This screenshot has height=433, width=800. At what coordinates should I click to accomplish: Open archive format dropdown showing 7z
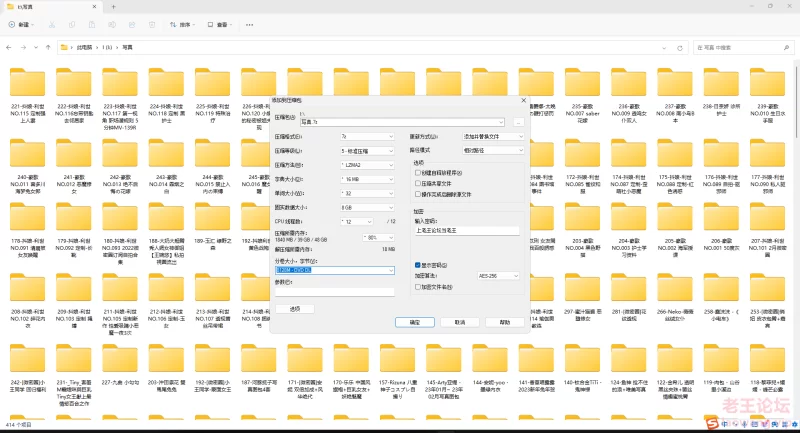367,137
